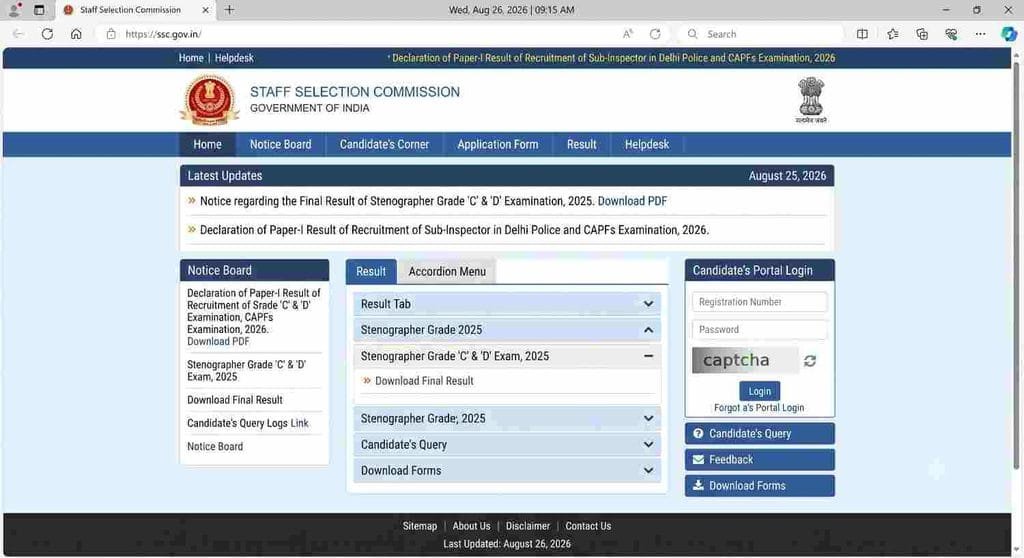Click the August 25, 2026 date text
Screen dimensions: 1024x558
[787, 176]
